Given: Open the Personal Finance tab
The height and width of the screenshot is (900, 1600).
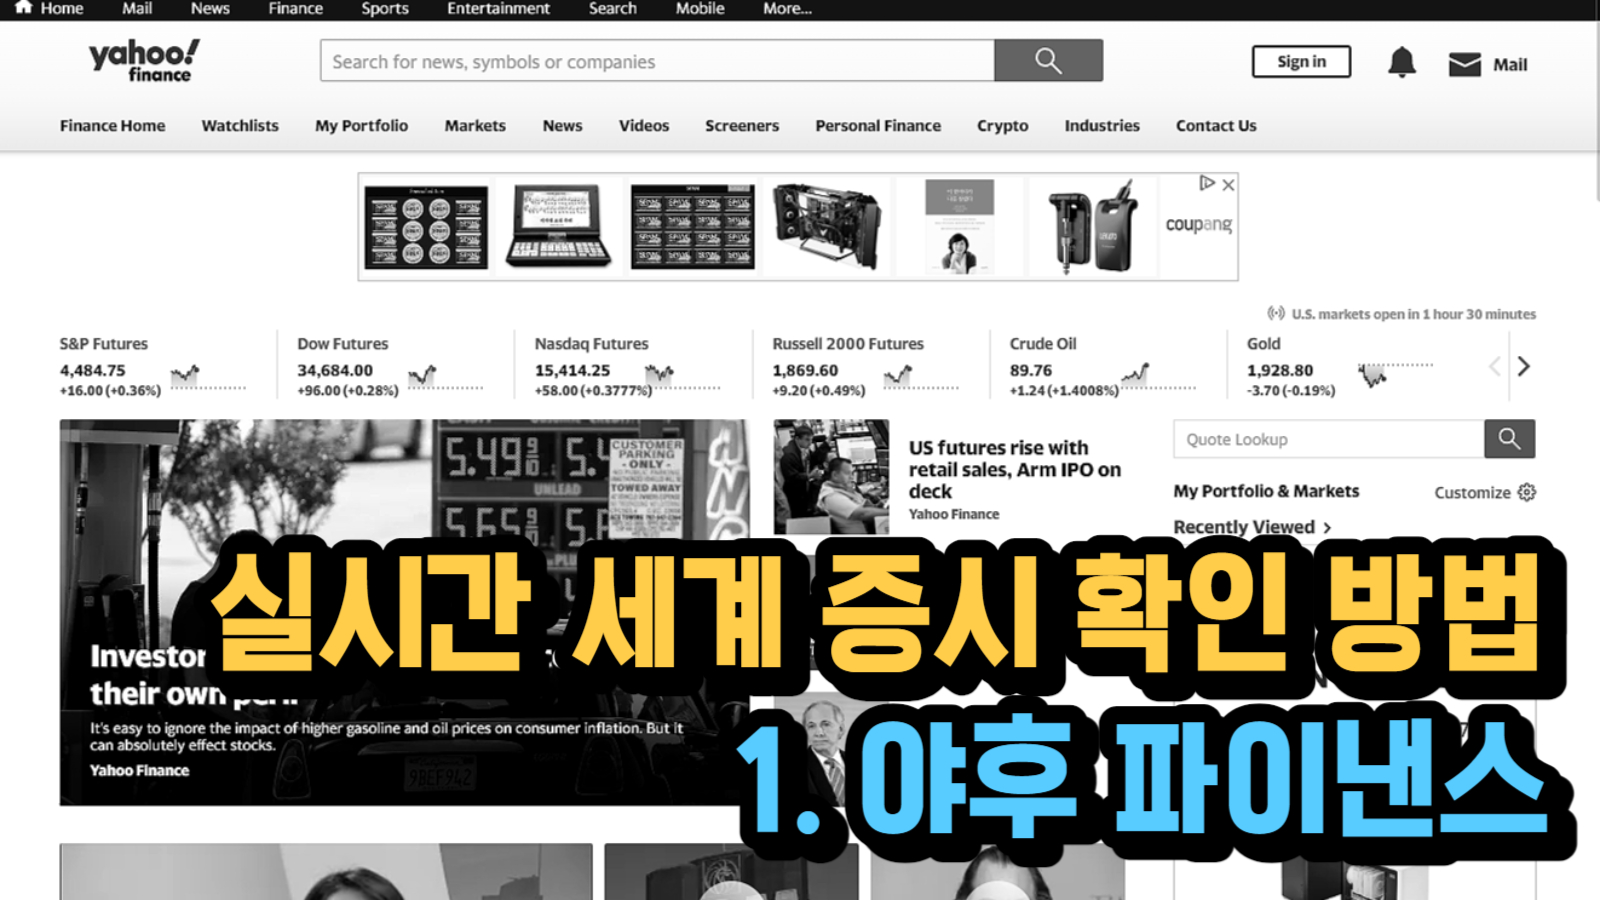Looking at the screenshot, I should coord(878,126).
